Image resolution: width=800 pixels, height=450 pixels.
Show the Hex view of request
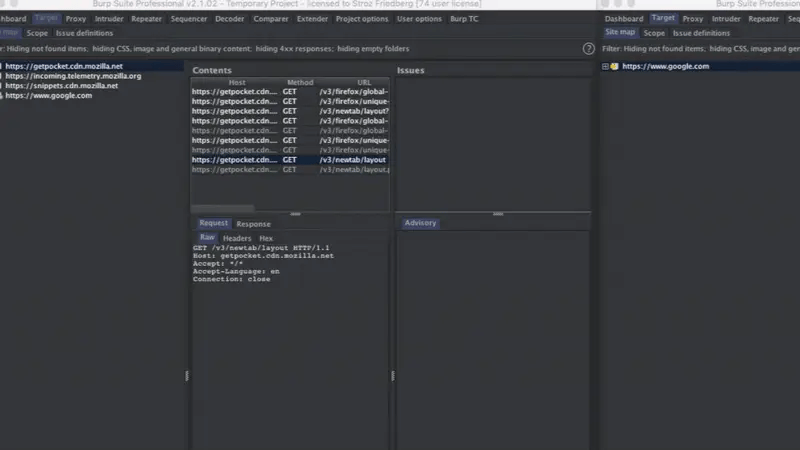tap(266, 239)
